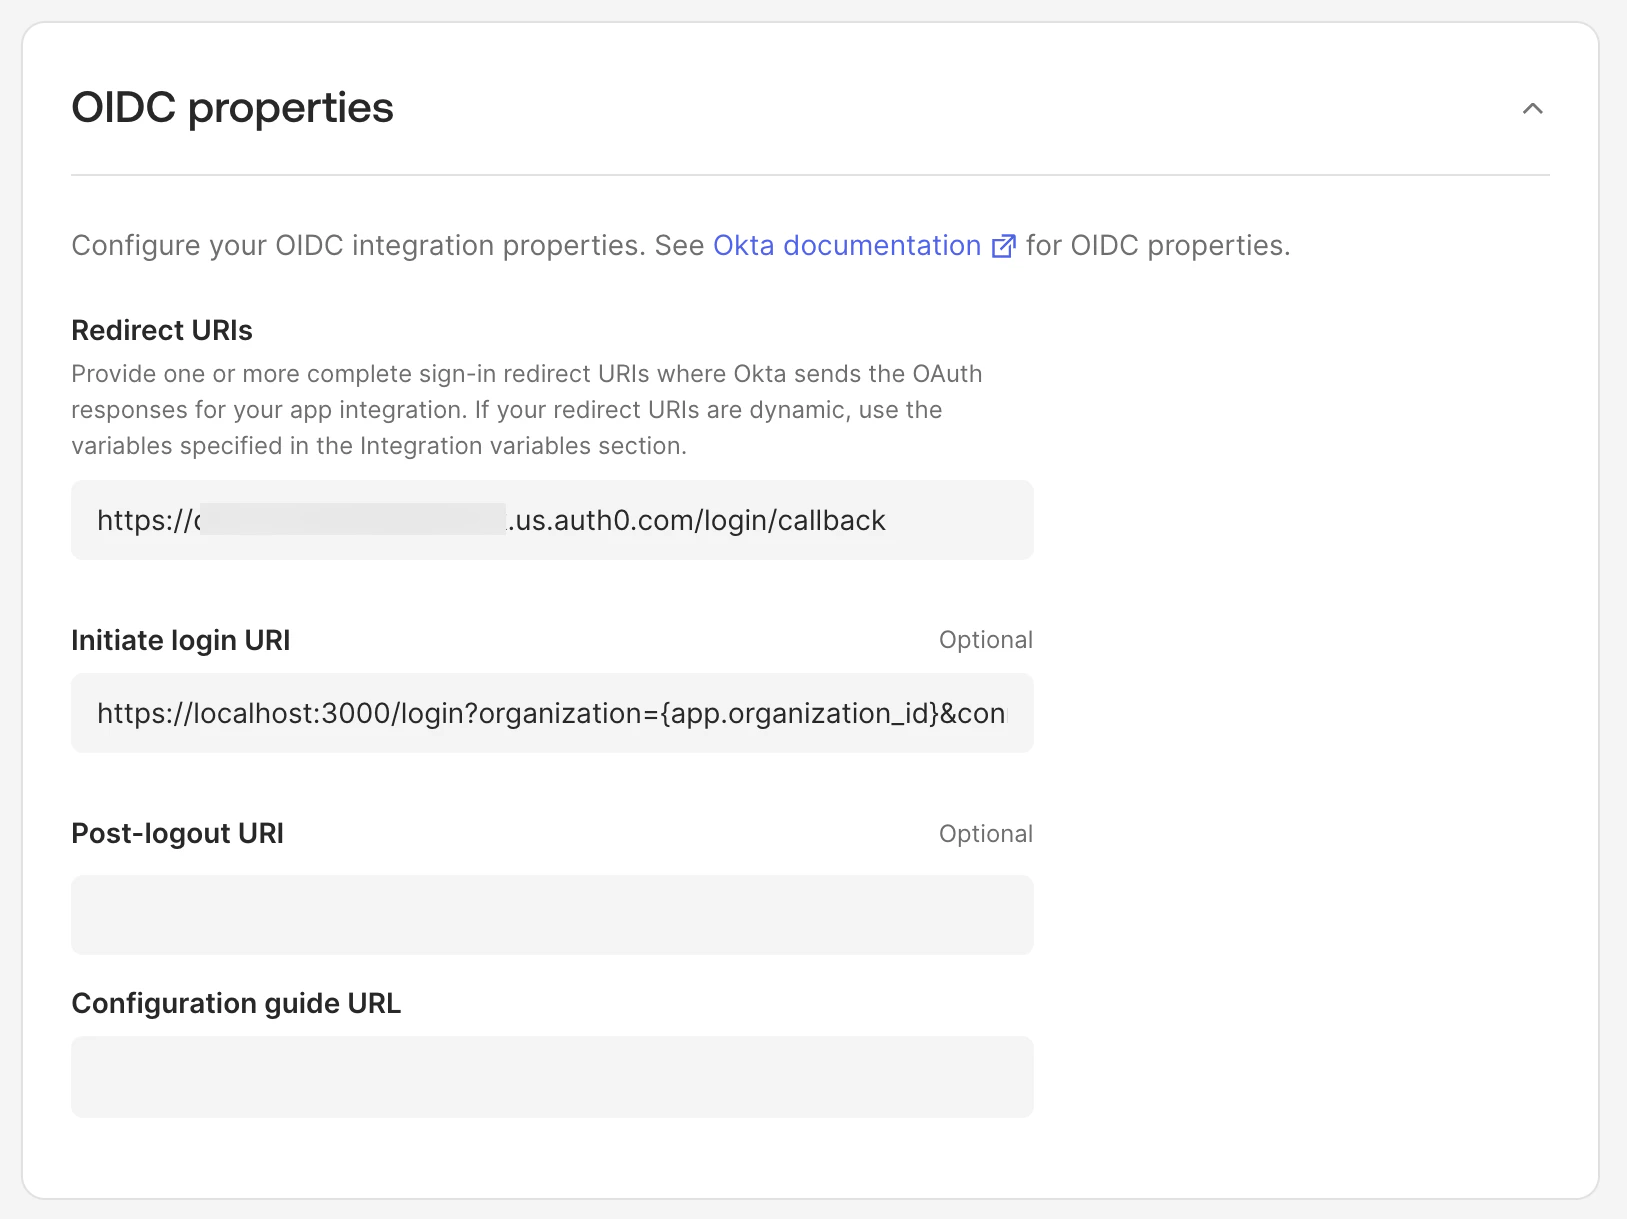Focus the Redirect URIs input field
This screenshot has height=1219, width=1627.
tap(552, 520)
